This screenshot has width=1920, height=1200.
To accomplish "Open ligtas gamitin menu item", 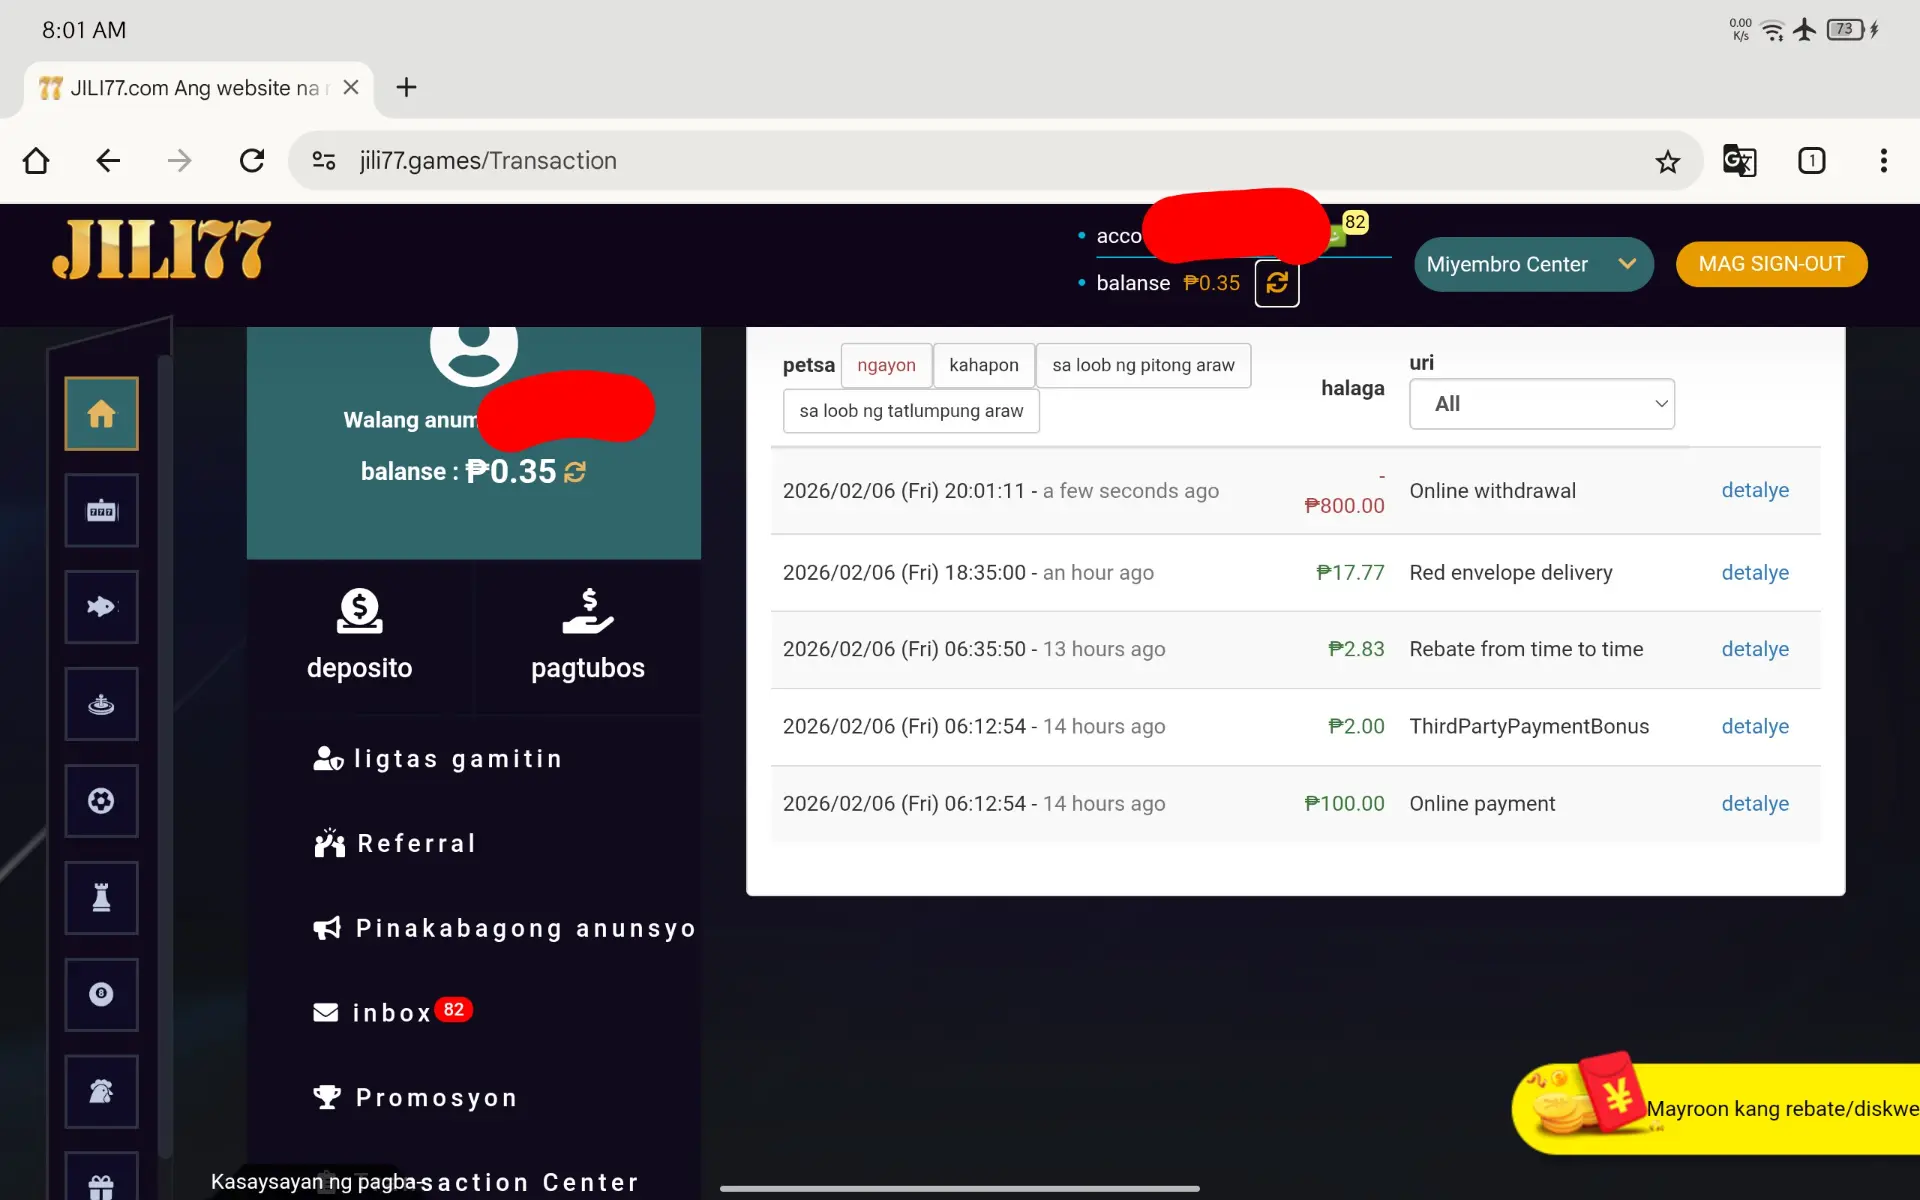I will (x=439, y=759).
